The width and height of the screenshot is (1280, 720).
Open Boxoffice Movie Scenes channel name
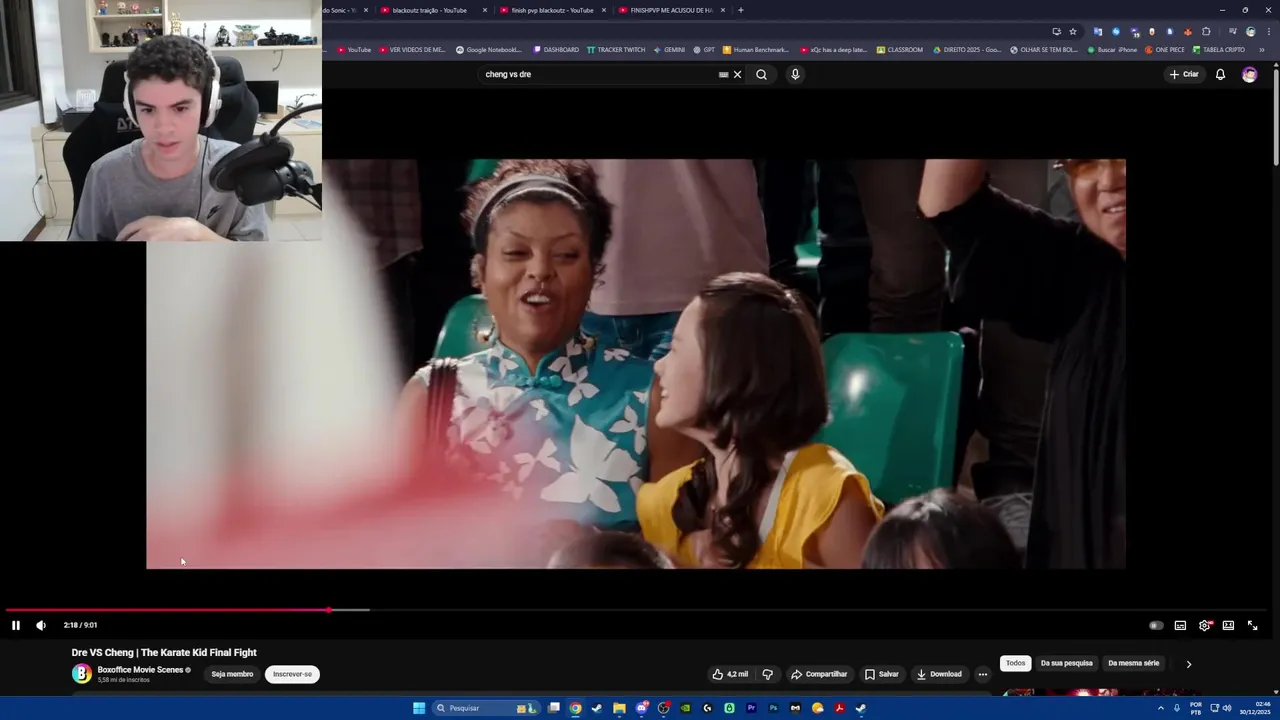coord(140,670)
